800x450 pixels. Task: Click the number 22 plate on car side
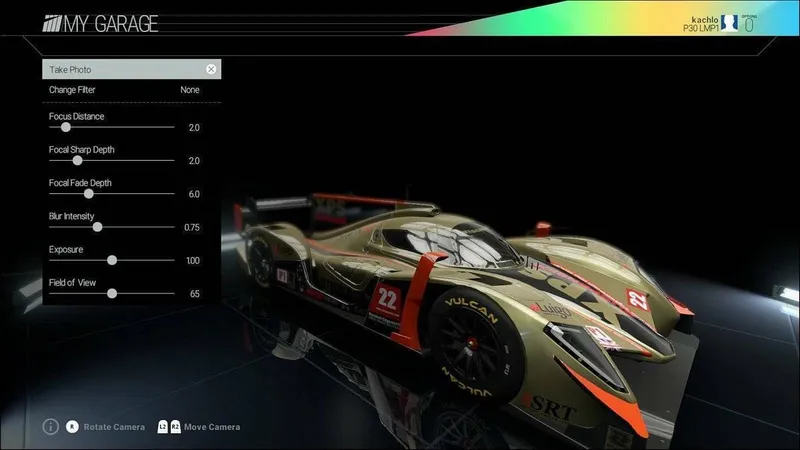[x=387, y=300]
